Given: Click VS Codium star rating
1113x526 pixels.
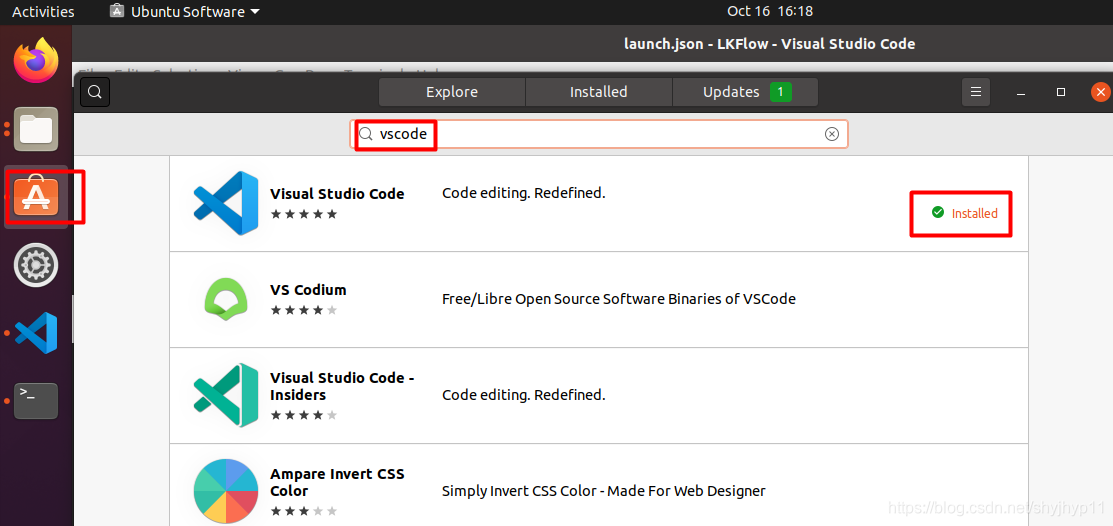Looking at the screenshot, I should (304, 310).
